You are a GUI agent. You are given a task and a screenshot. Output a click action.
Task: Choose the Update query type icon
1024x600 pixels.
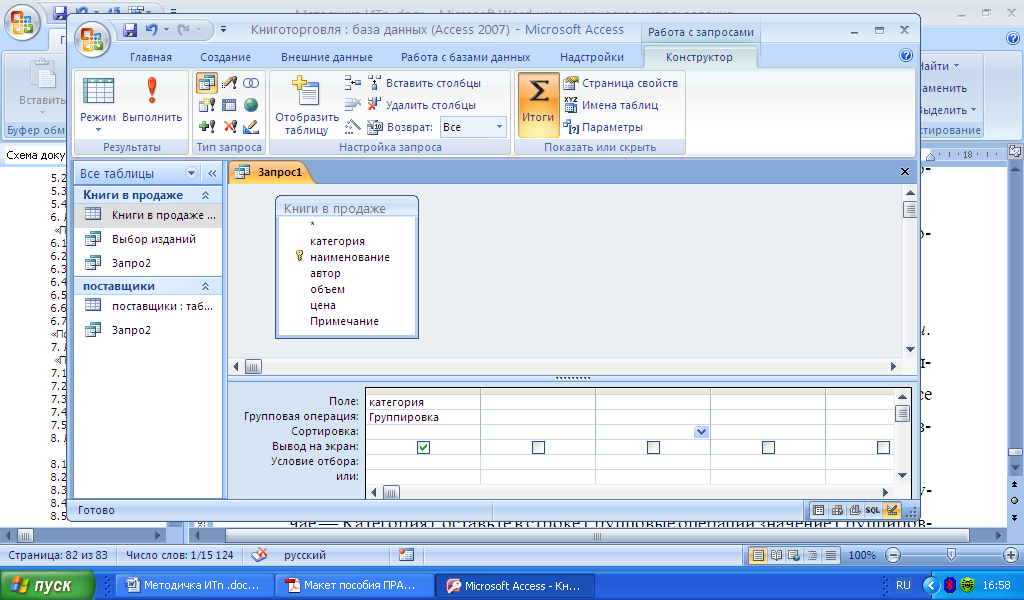click(x=229, y=83)
